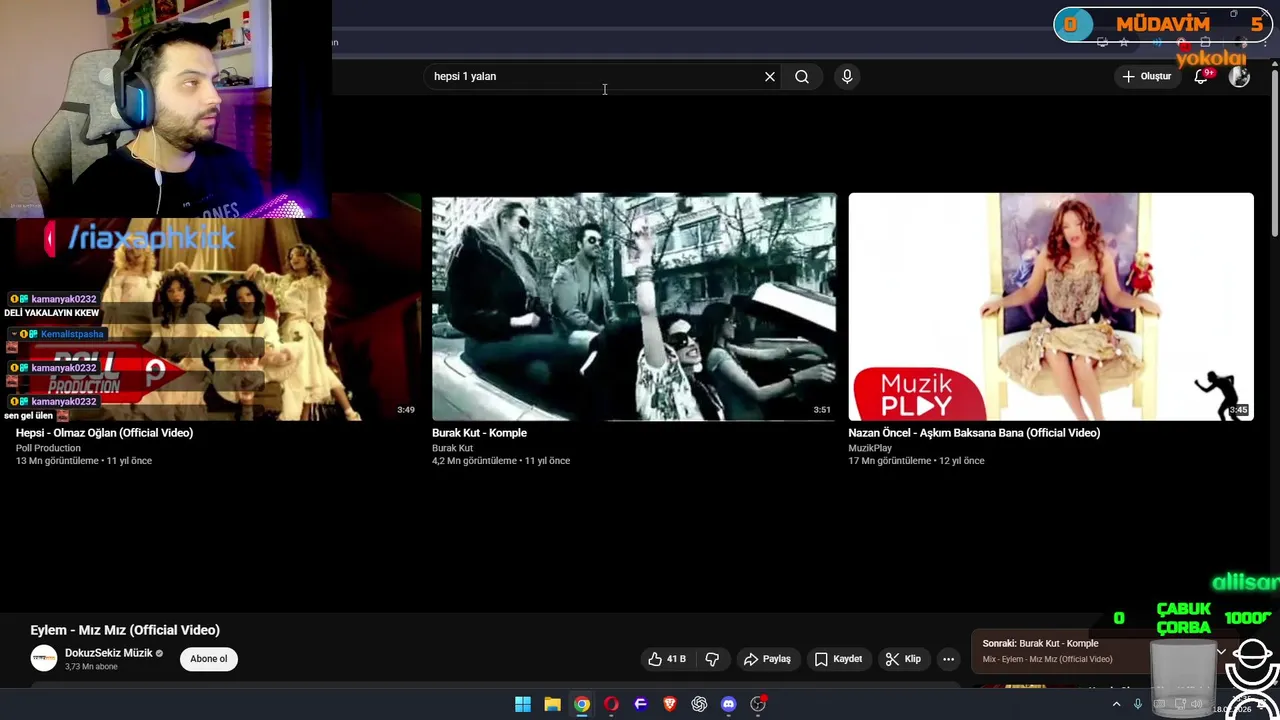The width and height of the screenshot is (1280, 720).
Task: Open the Nazan Öncel - Aşkım Baksana Bana title
Action: click(974, 433)
